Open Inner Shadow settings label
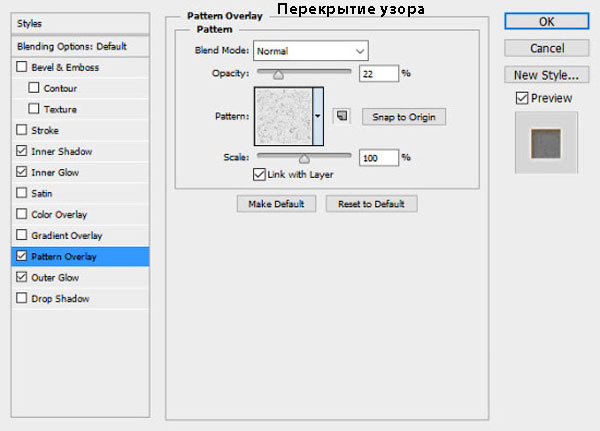The image size is (600, 431). (62, 152)
